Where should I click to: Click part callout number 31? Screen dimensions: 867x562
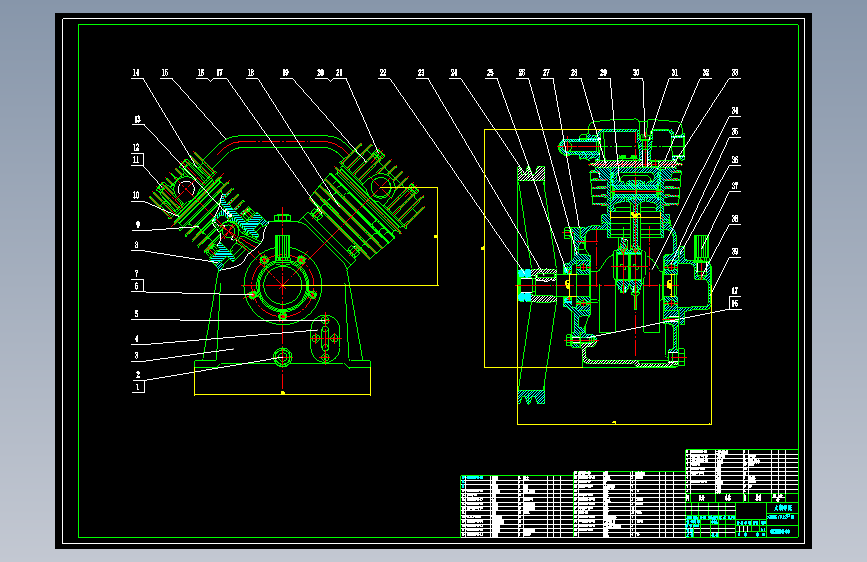pos(675,72)
